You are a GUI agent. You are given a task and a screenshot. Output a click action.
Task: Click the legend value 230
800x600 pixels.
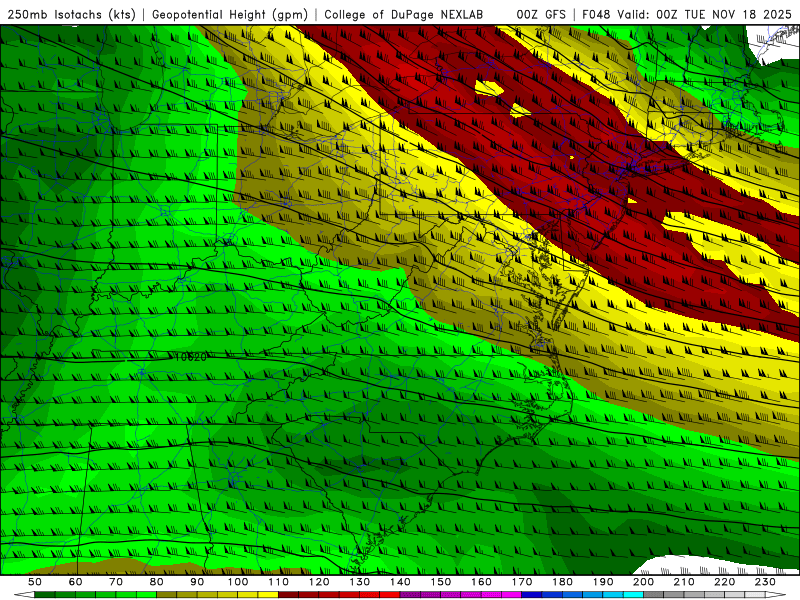765,582
